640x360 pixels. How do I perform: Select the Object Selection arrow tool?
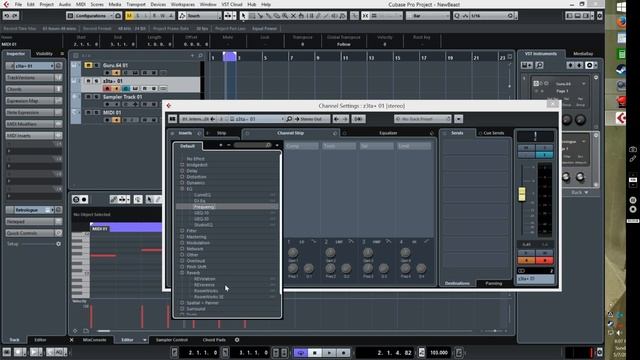coord(243,16)
